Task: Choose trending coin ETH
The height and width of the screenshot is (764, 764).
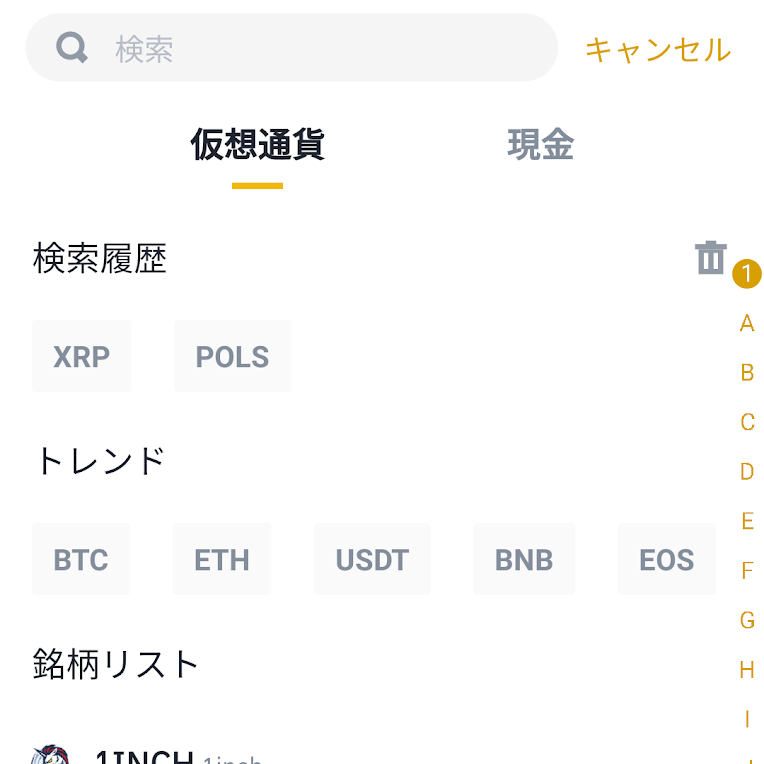Action: coord(222,559)
